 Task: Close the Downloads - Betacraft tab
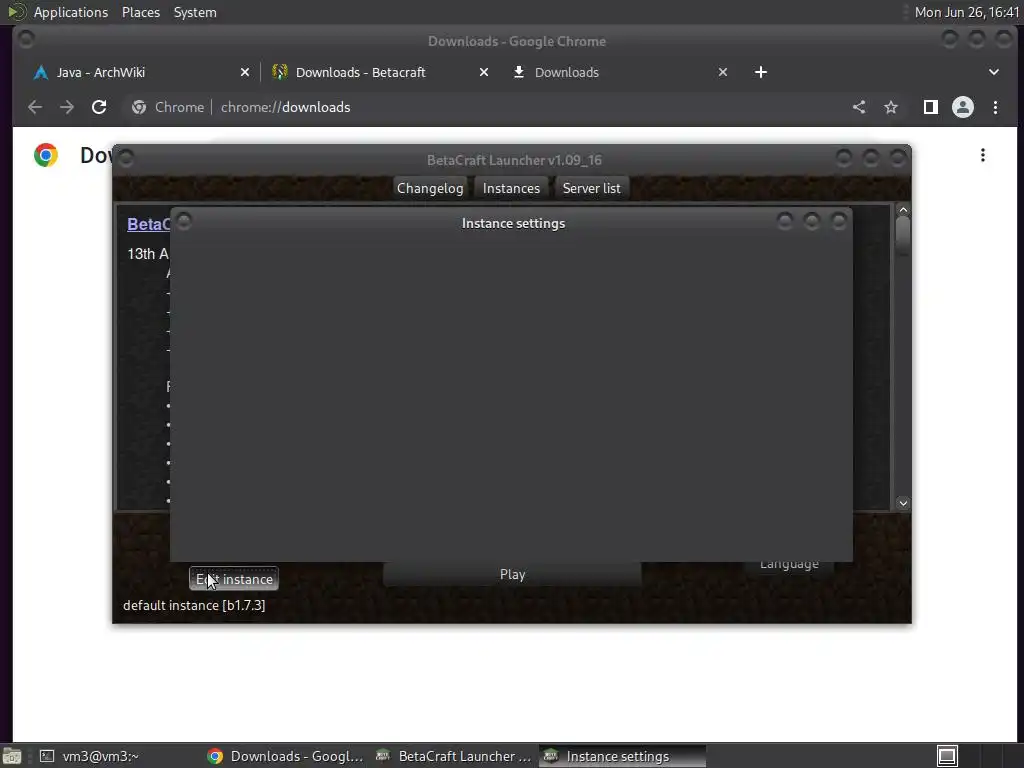pyautogui.click(x=484, y=72)
